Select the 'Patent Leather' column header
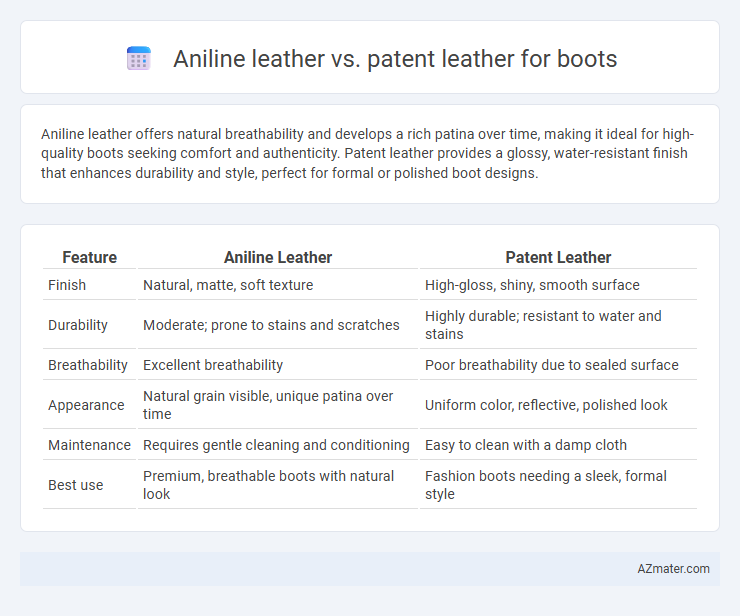740x616 pixels. [x=558, y=257]
